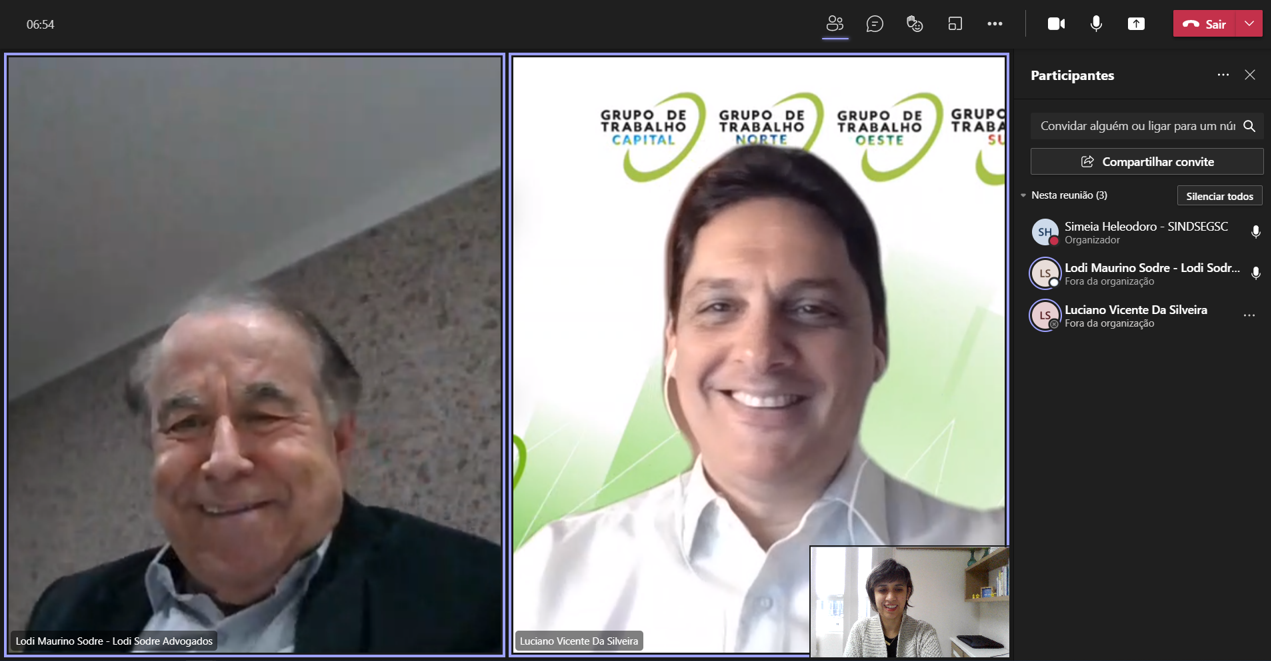
Task: Open the participants panel icon in toolbar
Action: click(835, 24)
